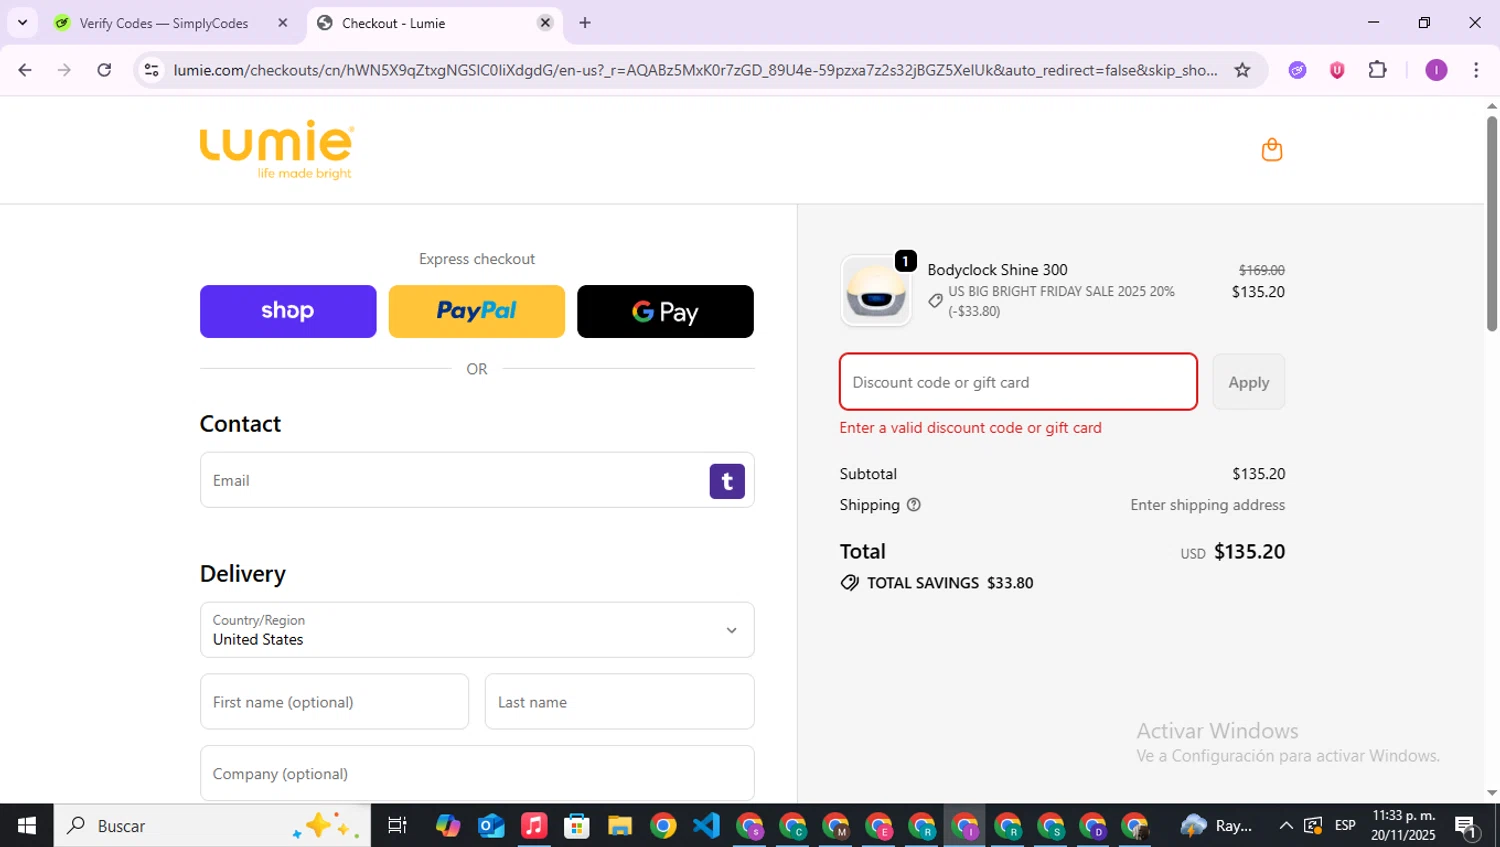Reload the checkout page
This screenshot has width=1500, height=847.
104,70
